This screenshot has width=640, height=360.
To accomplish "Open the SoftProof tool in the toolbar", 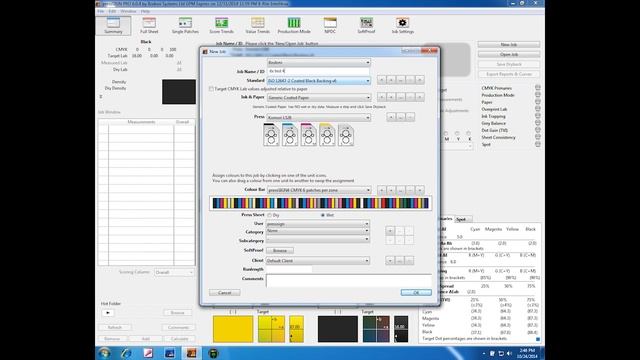I will tap(366, 25).
